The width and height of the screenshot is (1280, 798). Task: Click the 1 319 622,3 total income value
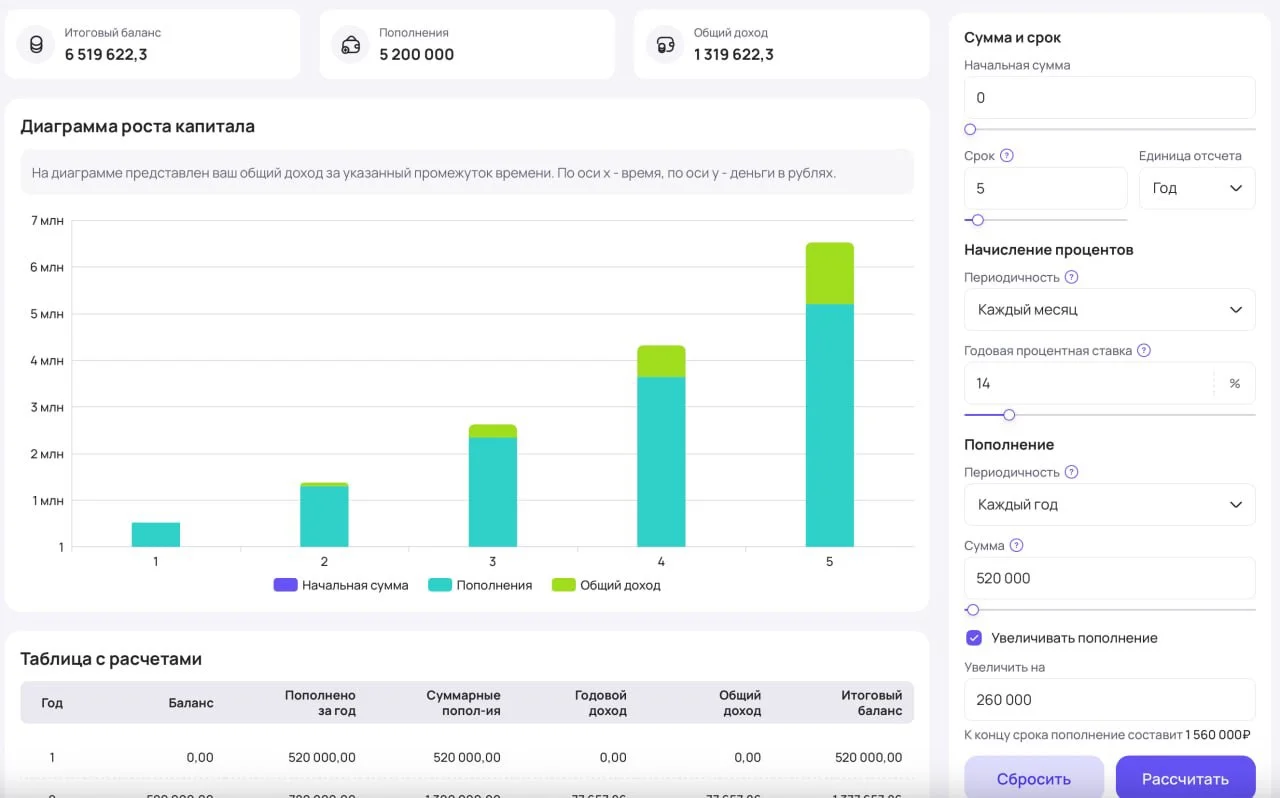(x=733, y=54)
